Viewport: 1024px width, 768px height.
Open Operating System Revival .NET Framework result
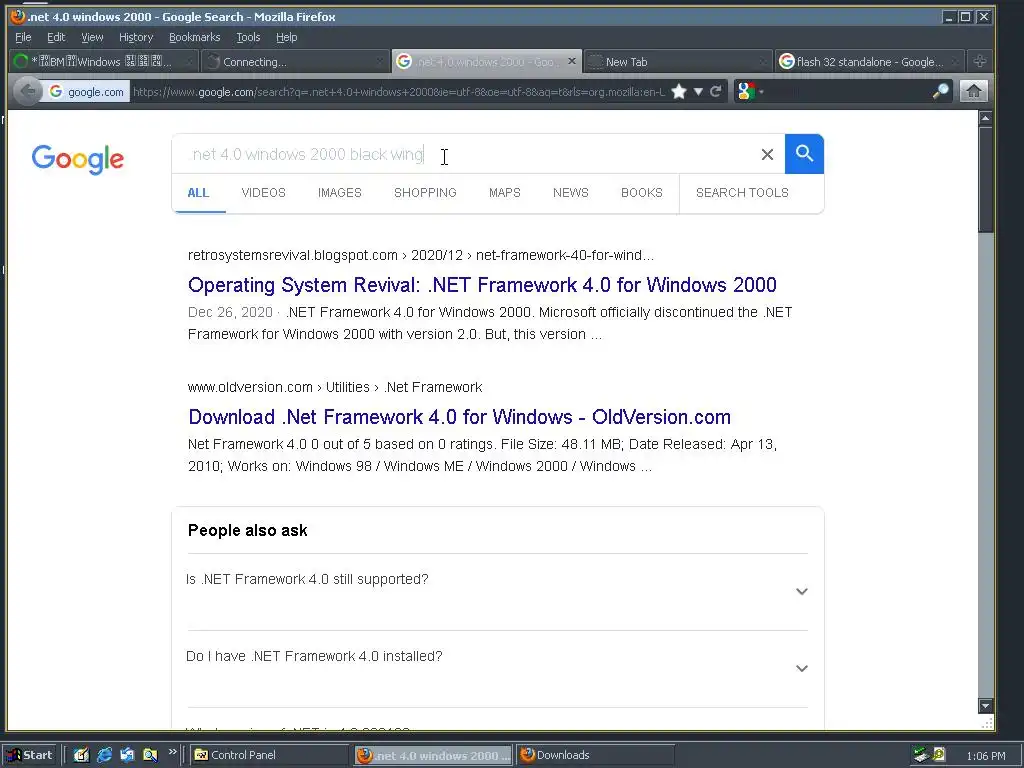(x=482, y=285)
